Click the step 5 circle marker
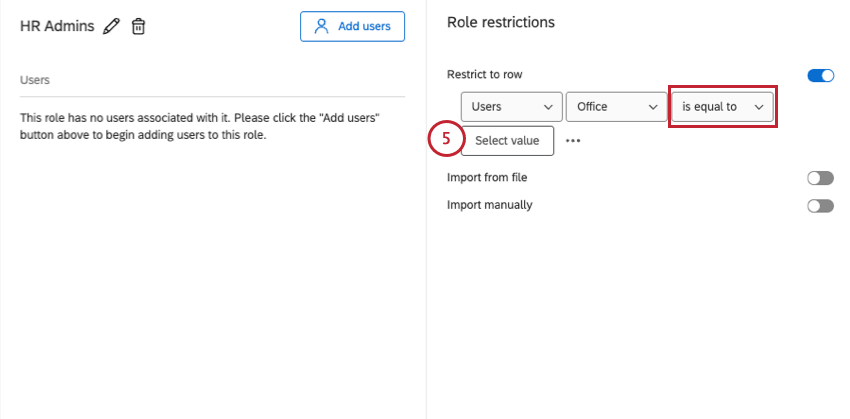 (446, 140)
